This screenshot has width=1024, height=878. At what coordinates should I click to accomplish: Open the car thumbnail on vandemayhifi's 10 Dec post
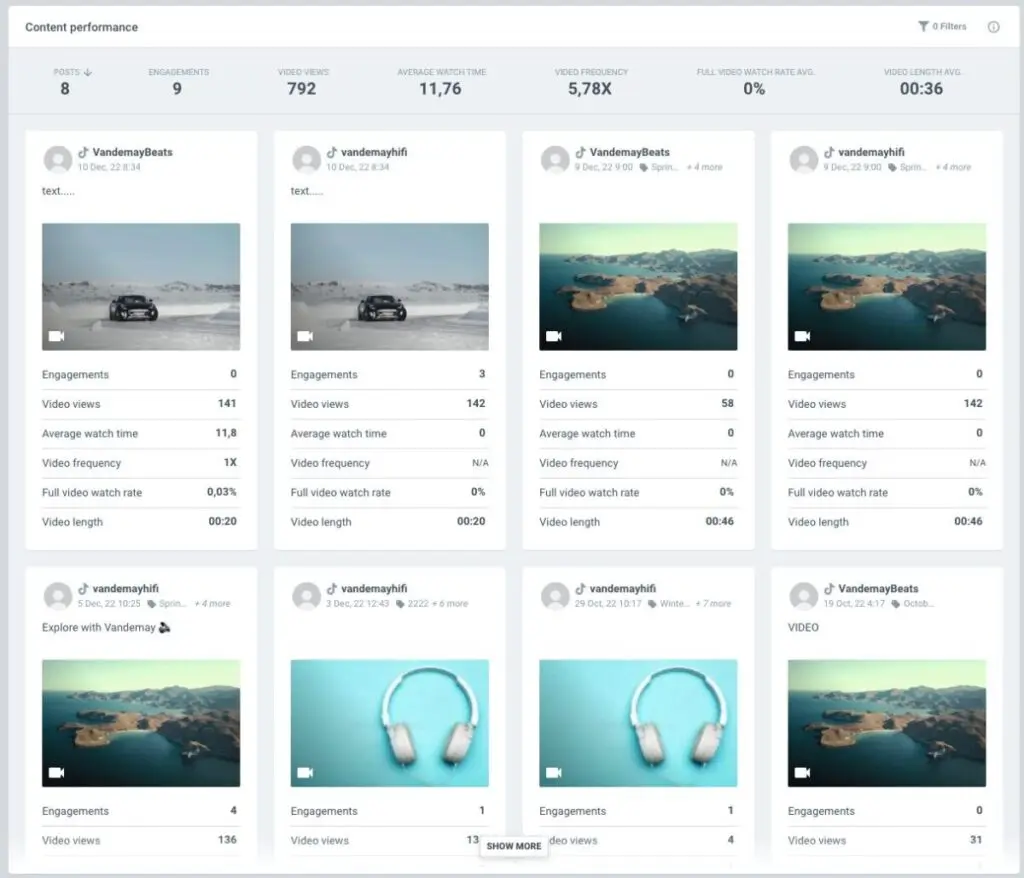tap(389, 286)
